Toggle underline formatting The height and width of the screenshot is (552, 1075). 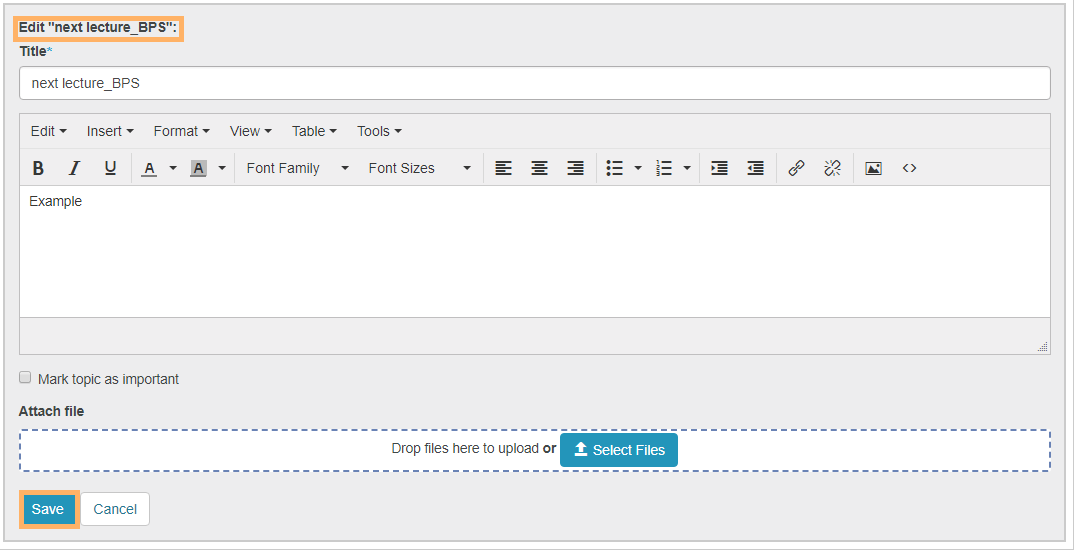[110, 168]
